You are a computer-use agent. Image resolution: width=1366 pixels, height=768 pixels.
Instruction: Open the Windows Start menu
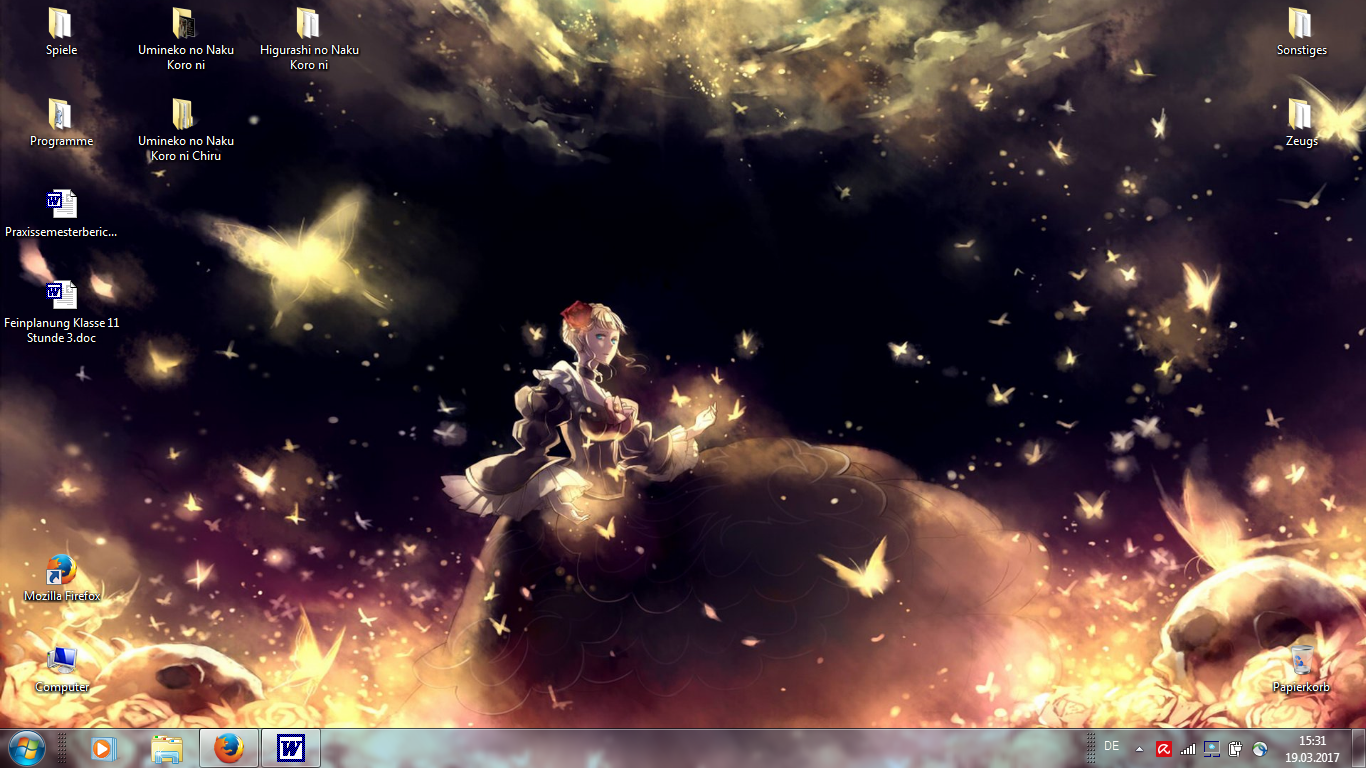point(27,748)
